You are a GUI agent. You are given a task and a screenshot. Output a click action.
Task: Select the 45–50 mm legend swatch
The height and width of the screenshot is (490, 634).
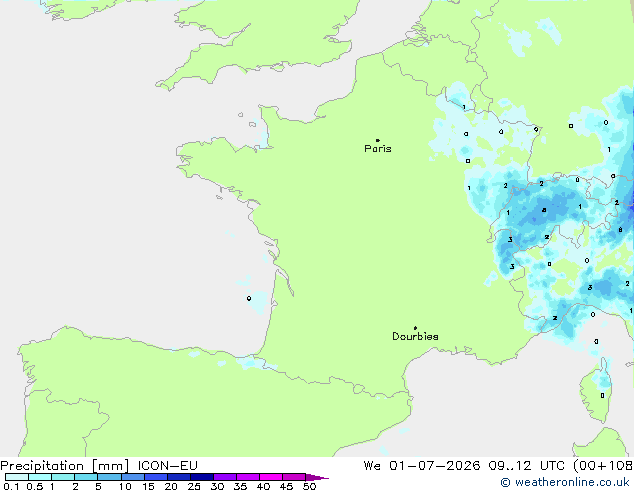pyautogui.click(x=294, y=477)
